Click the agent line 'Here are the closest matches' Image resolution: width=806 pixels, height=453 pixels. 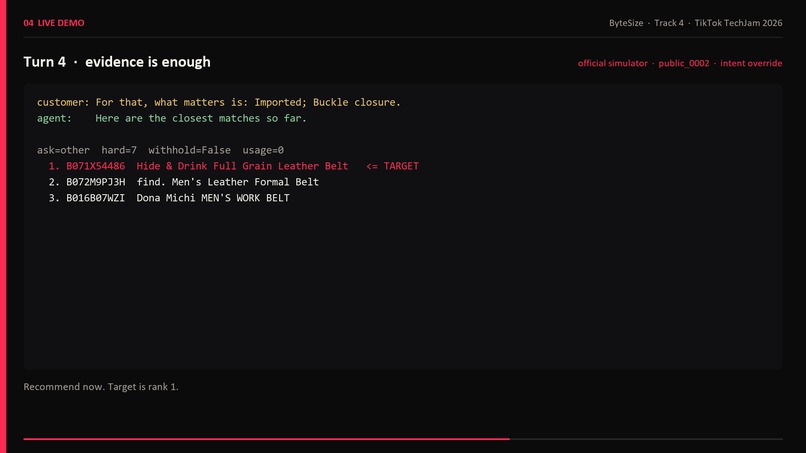tap(171, 118)
